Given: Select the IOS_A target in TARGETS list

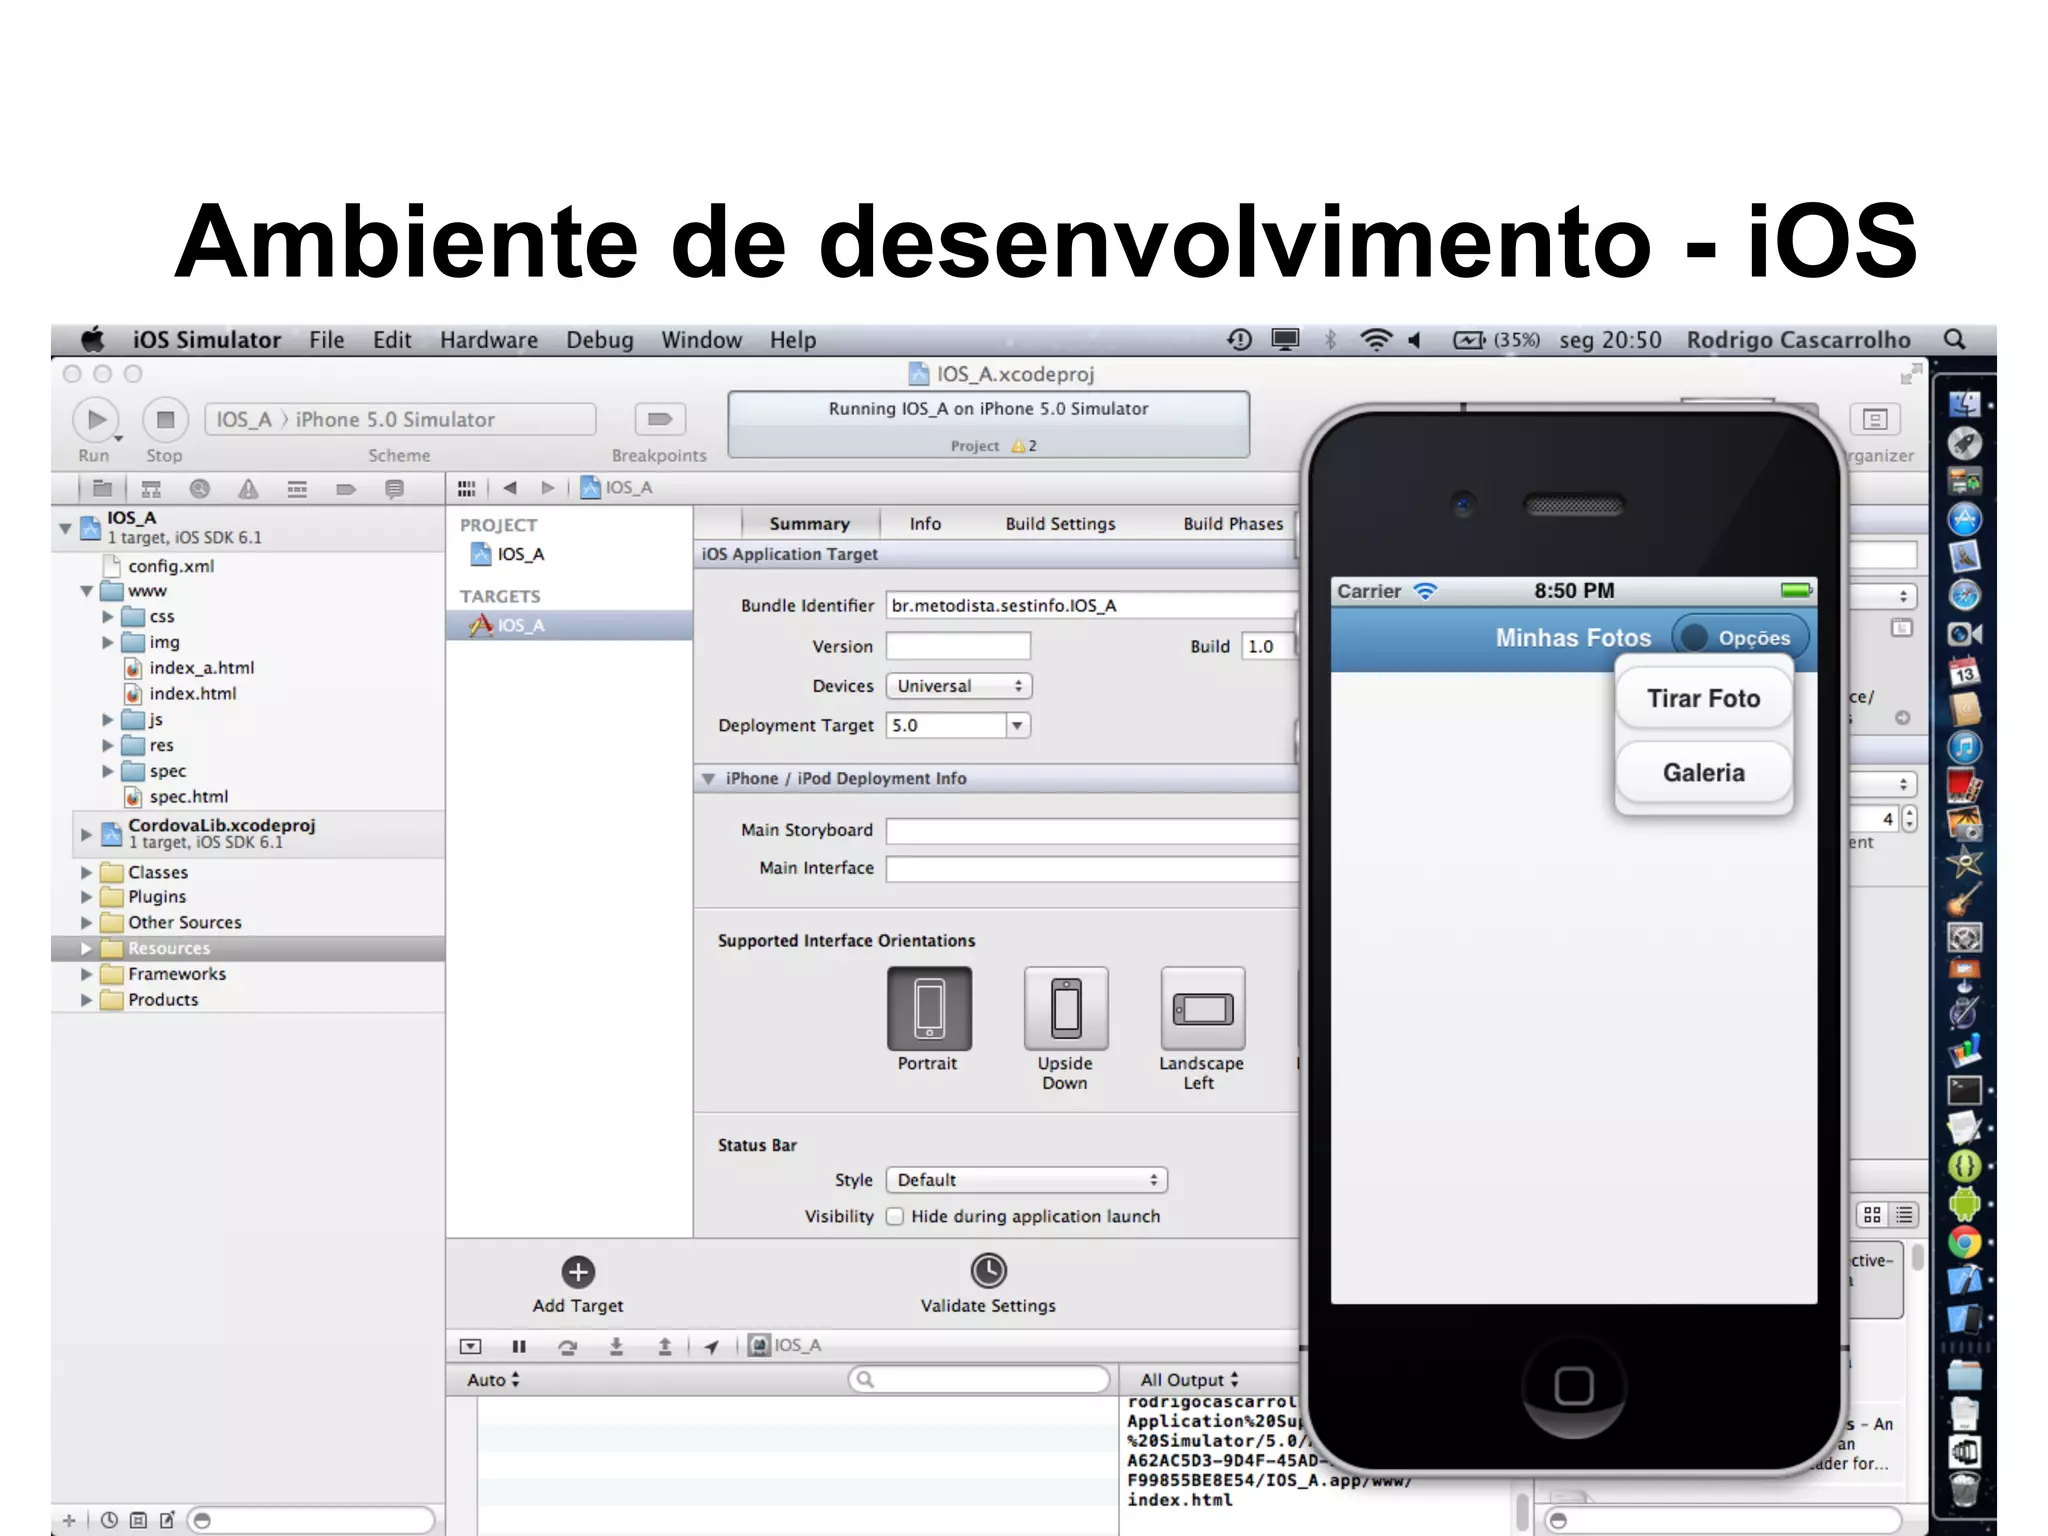Looking at the screenshot, I should (x=570, y=625).
